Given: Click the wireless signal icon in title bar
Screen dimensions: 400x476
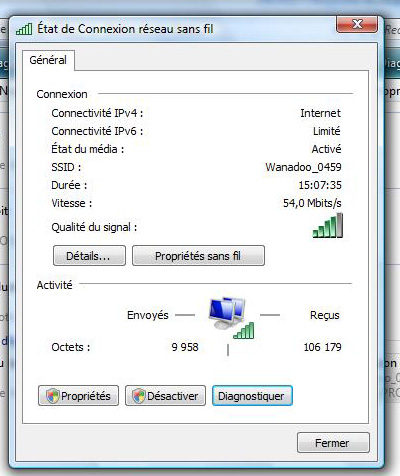Looking at the screenshot, I should (x=24, y=29).
